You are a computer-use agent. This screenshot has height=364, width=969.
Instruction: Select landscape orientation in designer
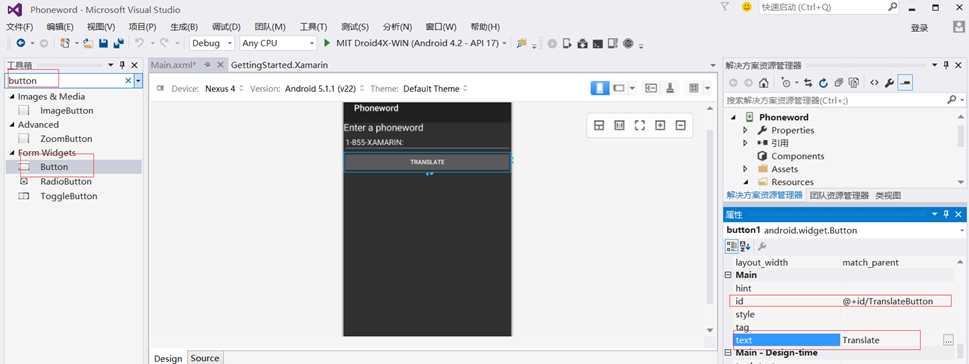tap(619, 88)
